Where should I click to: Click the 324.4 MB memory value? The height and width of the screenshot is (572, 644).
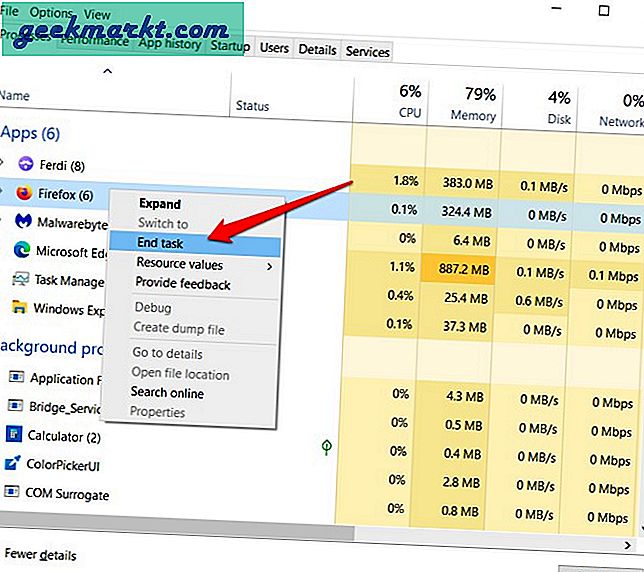click(467, 212)
